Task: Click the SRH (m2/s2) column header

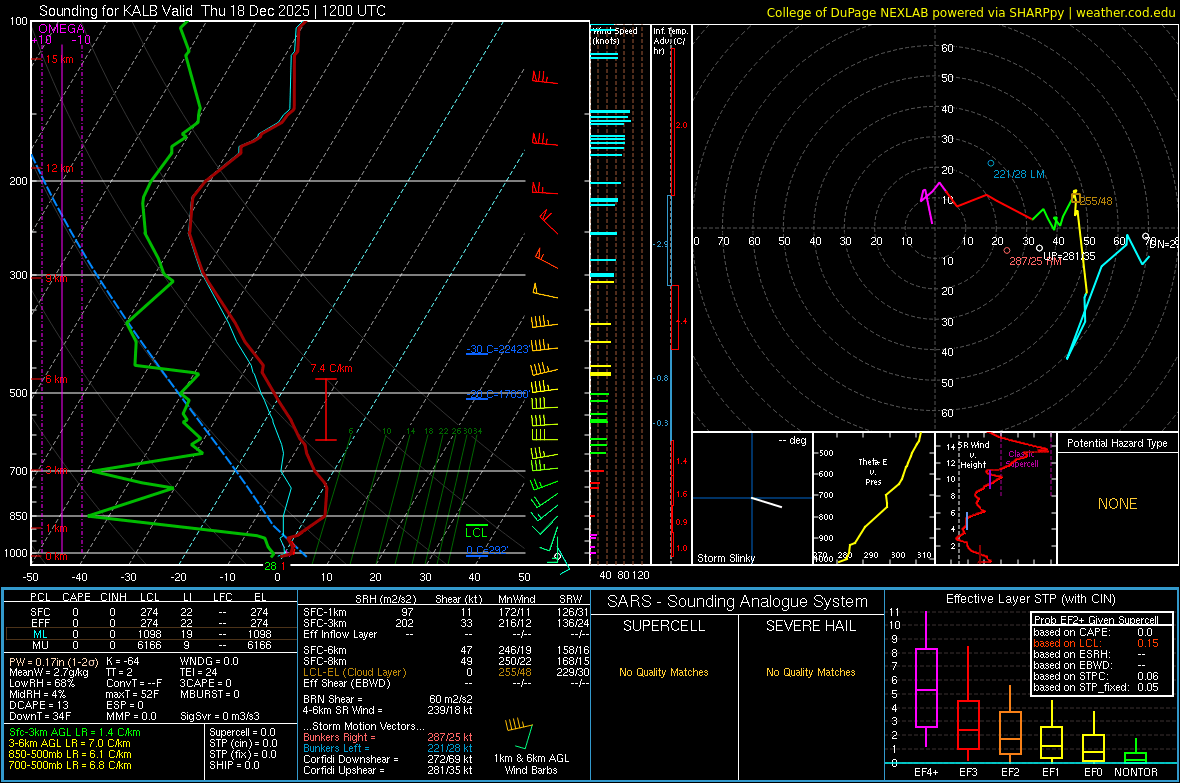Action: pos(385,599)
